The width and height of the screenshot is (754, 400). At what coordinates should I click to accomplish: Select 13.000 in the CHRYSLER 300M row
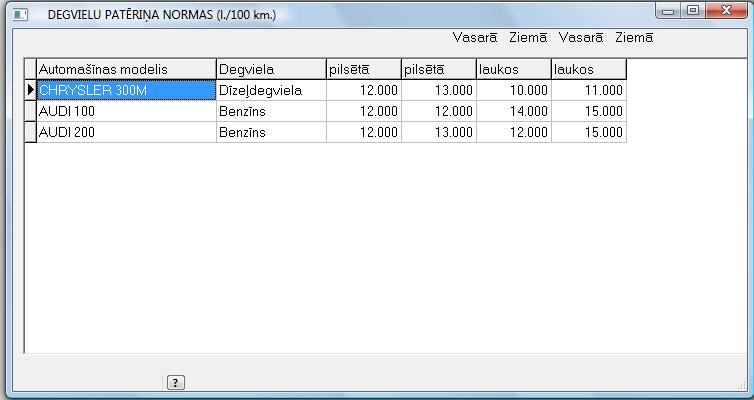[x=439, y=90]
